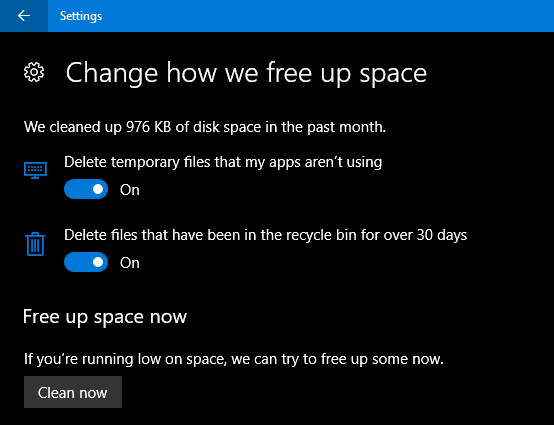Click the recycle bin trash can icon
The image size is (554, 425).
click(x=35, y=244)
